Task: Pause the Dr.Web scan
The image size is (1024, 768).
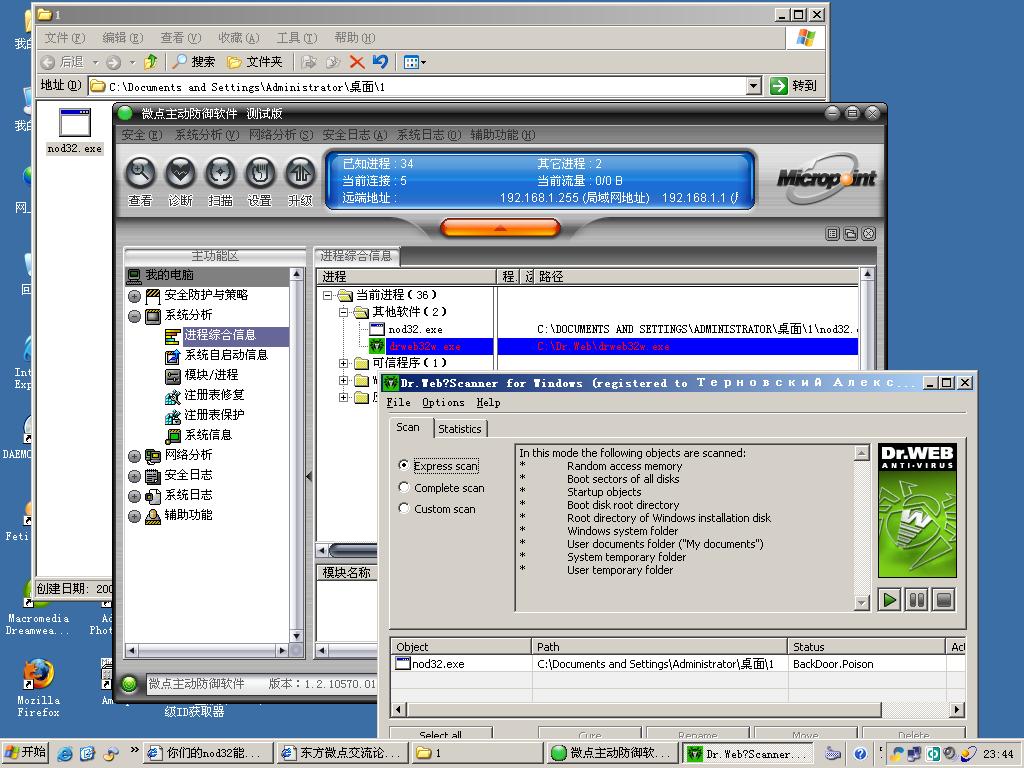Action: (917, 600)
